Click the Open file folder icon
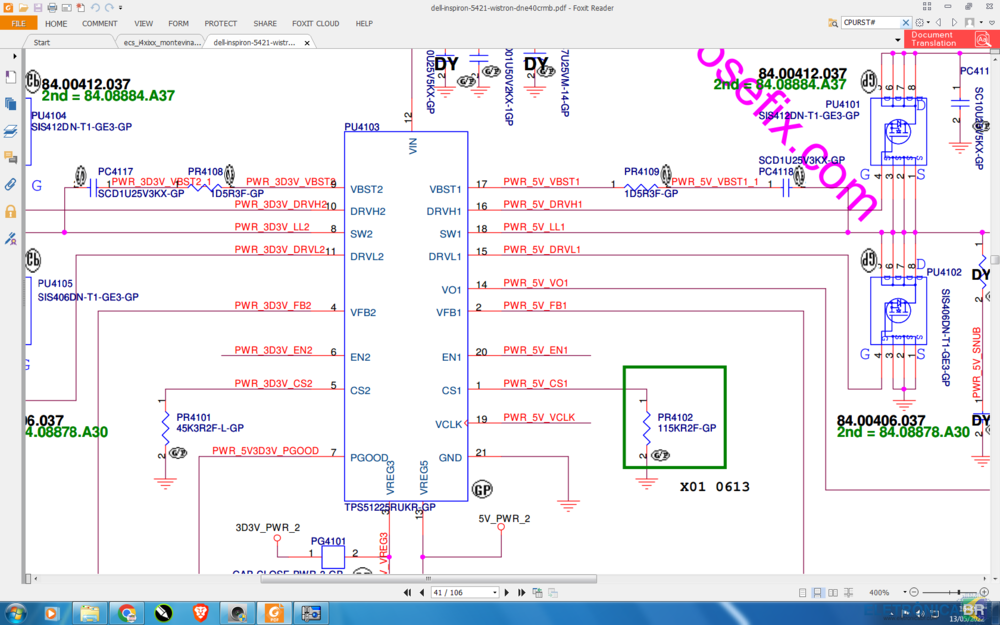This screenshot has height=625, width=1000. click(23, 7)
